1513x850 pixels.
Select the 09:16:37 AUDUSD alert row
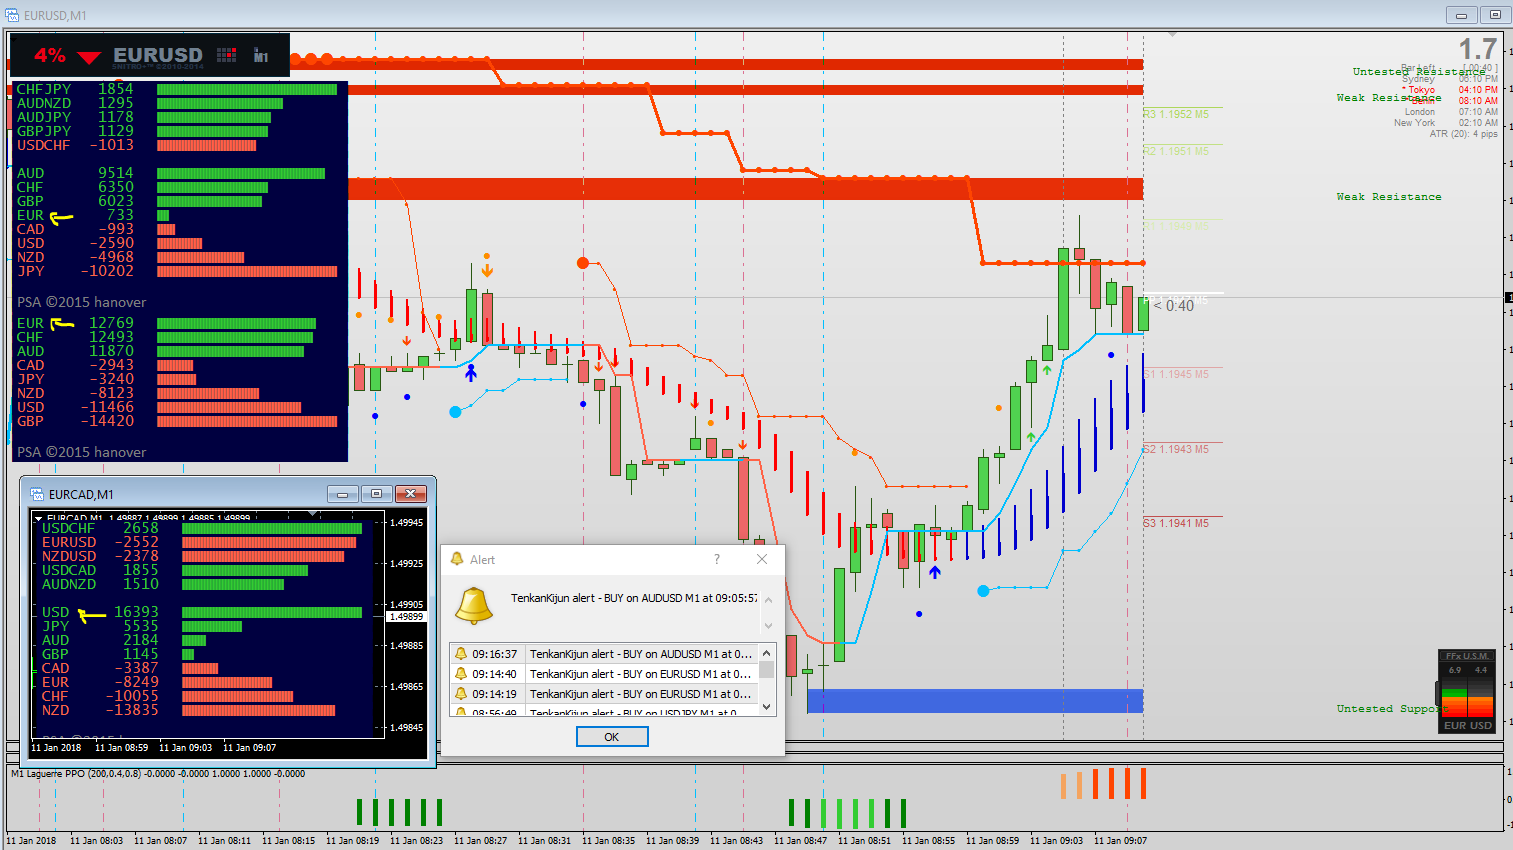(x=603, y=654)
